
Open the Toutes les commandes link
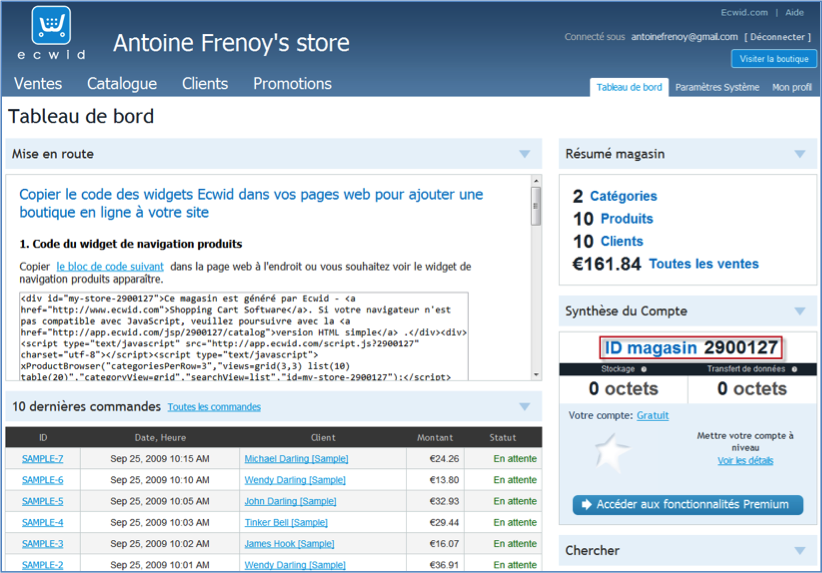214,407
